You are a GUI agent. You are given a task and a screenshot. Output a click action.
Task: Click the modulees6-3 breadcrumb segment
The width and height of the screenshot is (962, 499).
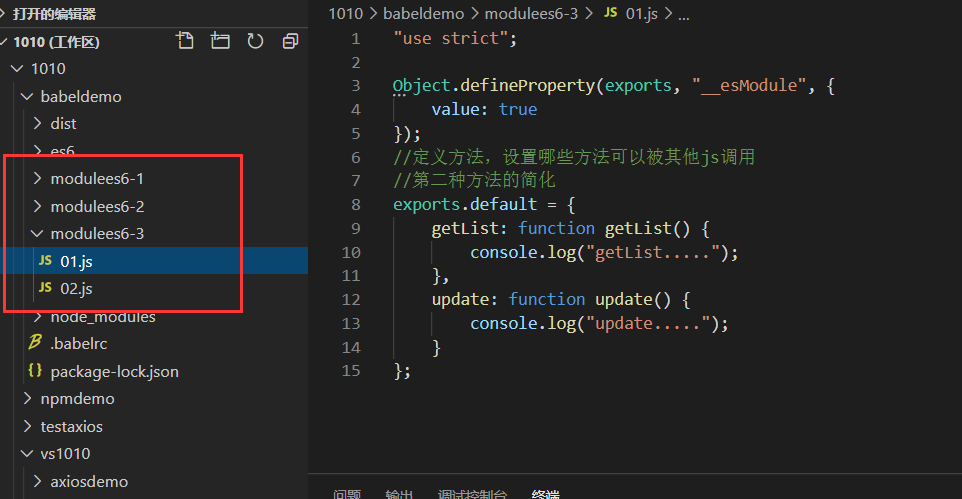coord(531,13)
